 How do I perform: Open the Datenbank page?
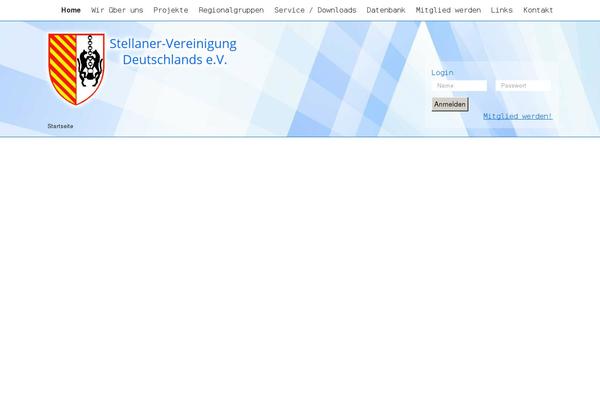(x=386, y=10)
